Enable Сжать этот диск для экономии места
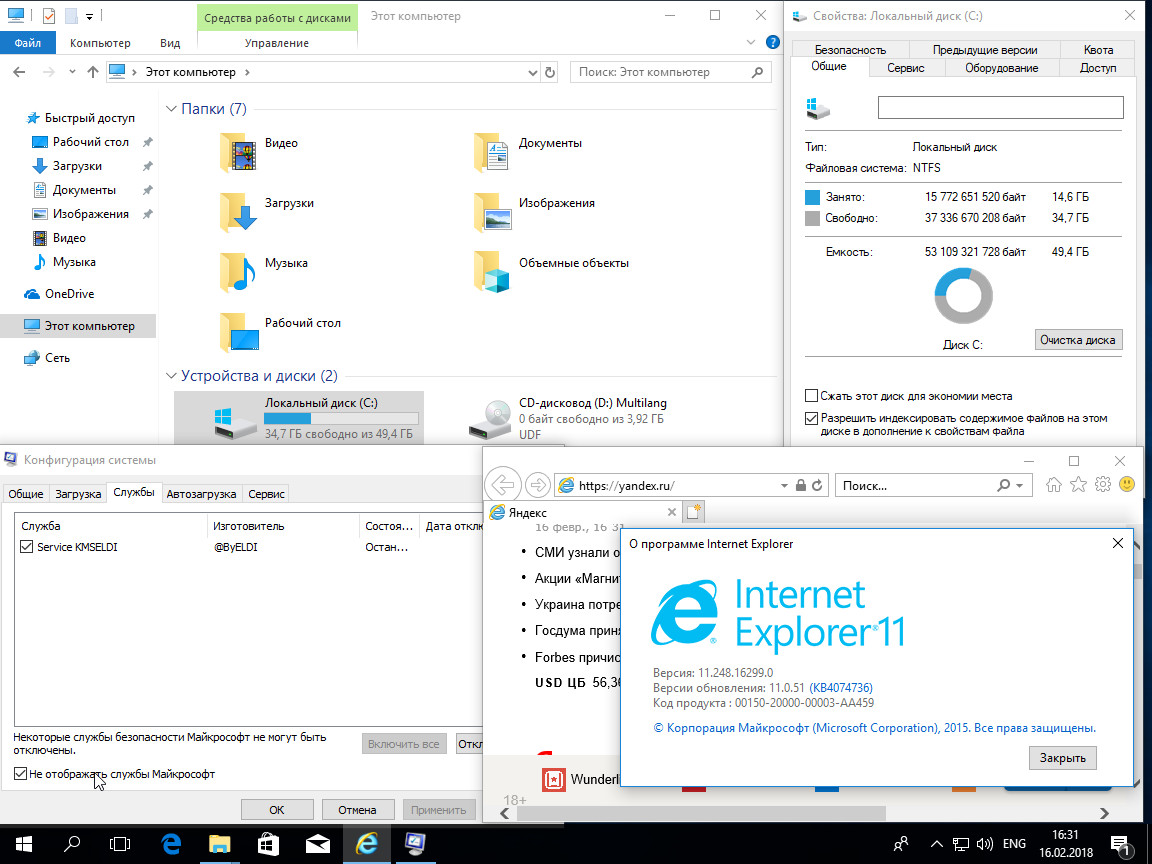 (x=811, y=396)
